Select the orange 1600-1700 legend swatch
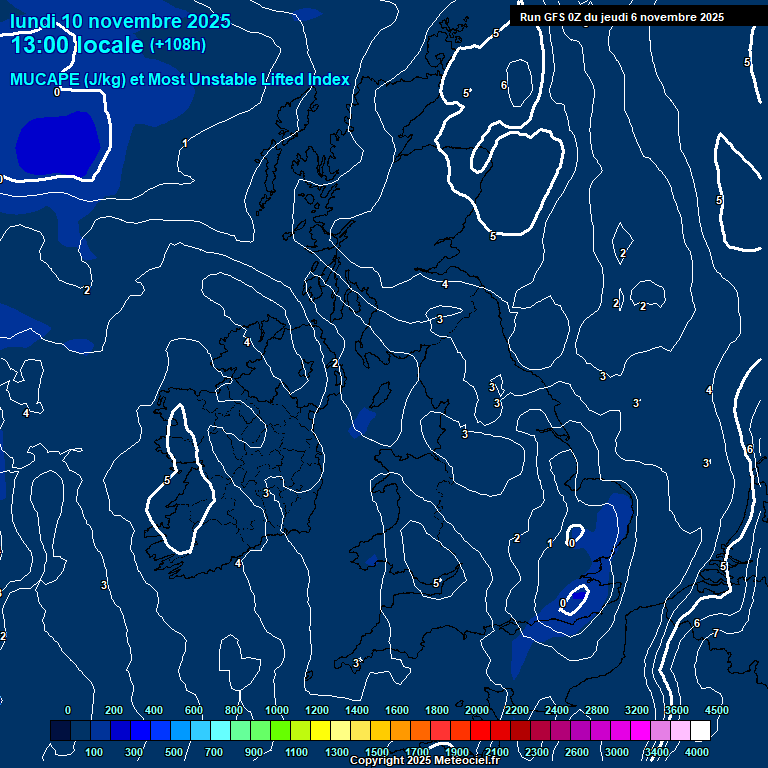This screenshot has height=768, width=768. point(400,730)
